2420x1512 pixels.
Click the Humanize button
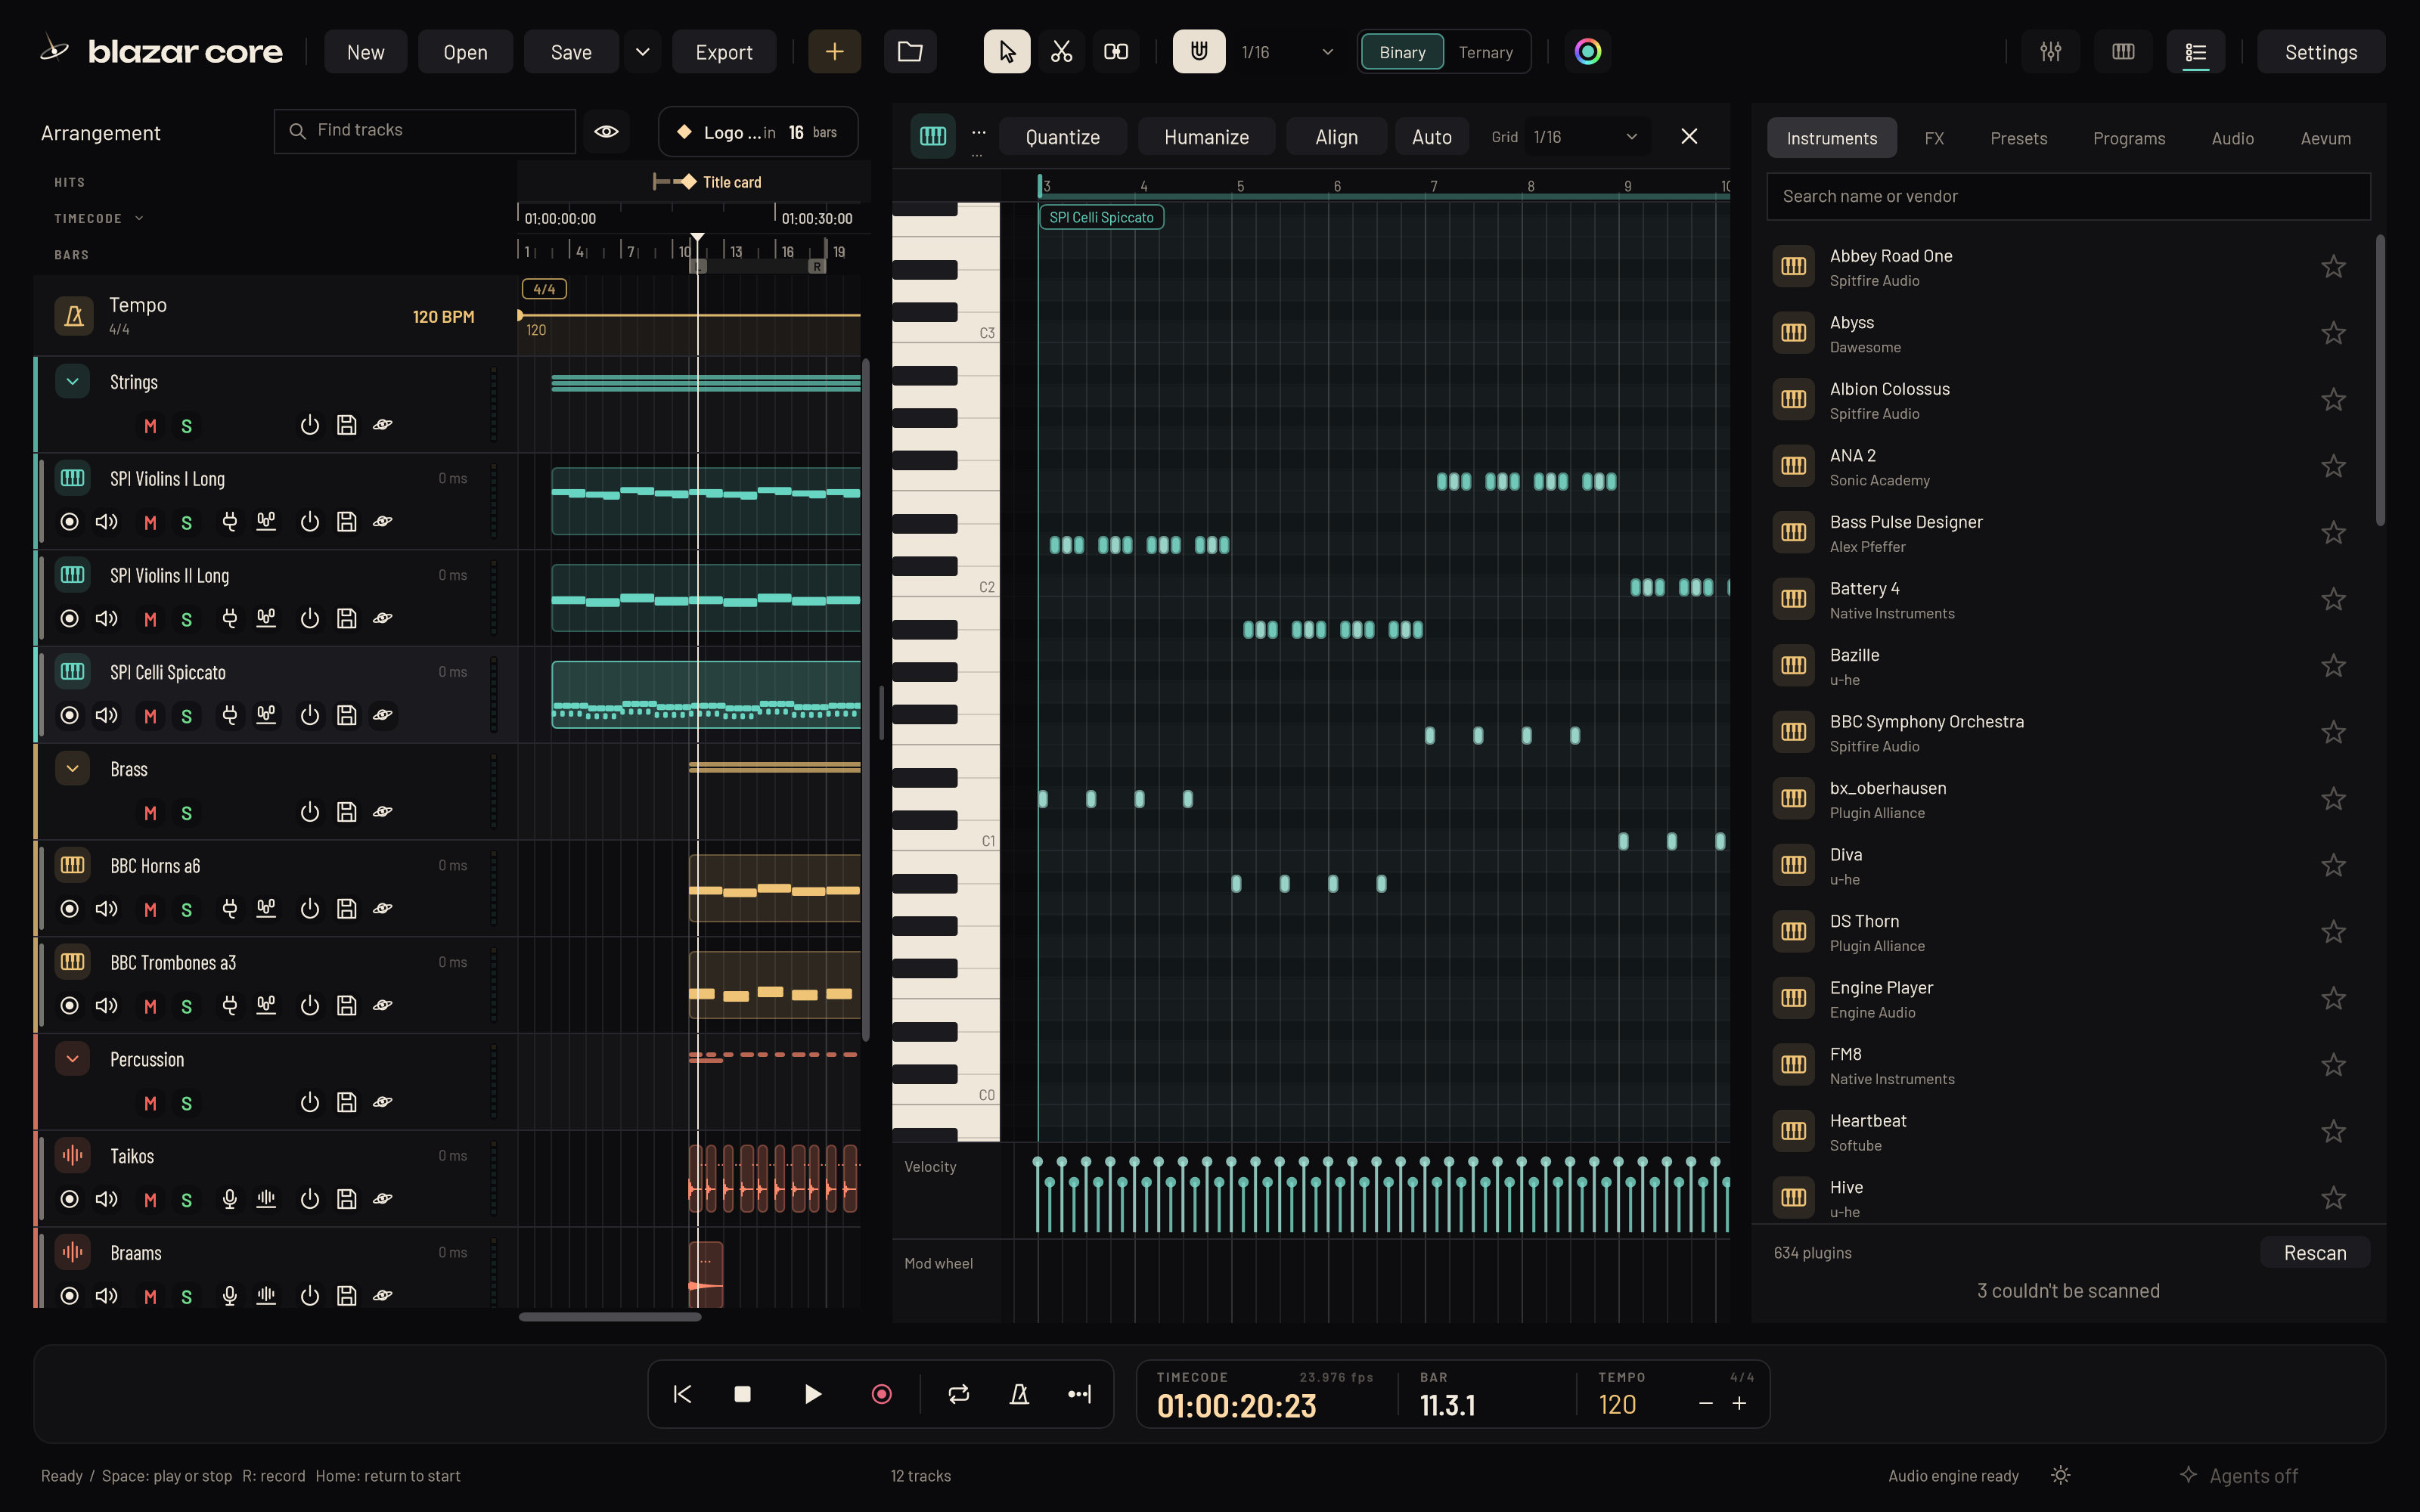click(x=1206, y=137)
